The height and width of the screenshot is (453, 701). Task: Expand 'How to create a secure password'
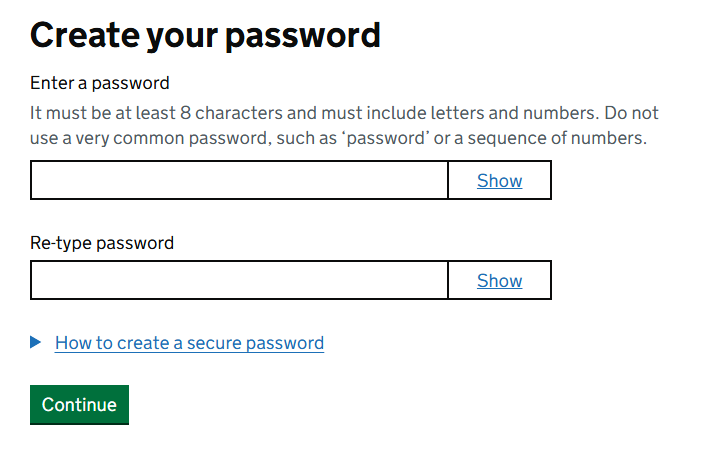189,343
